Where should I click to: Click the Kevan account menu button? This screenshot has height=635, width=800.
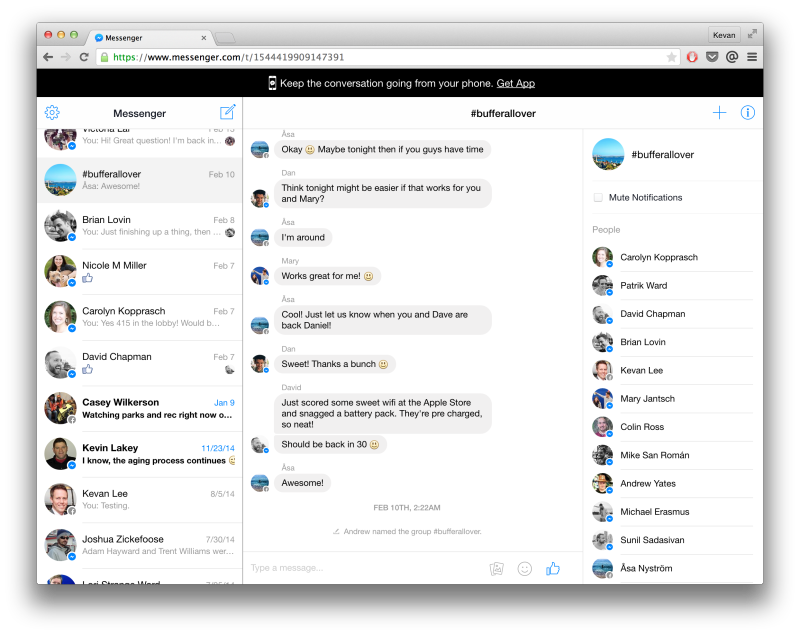[x=724, y=34]
